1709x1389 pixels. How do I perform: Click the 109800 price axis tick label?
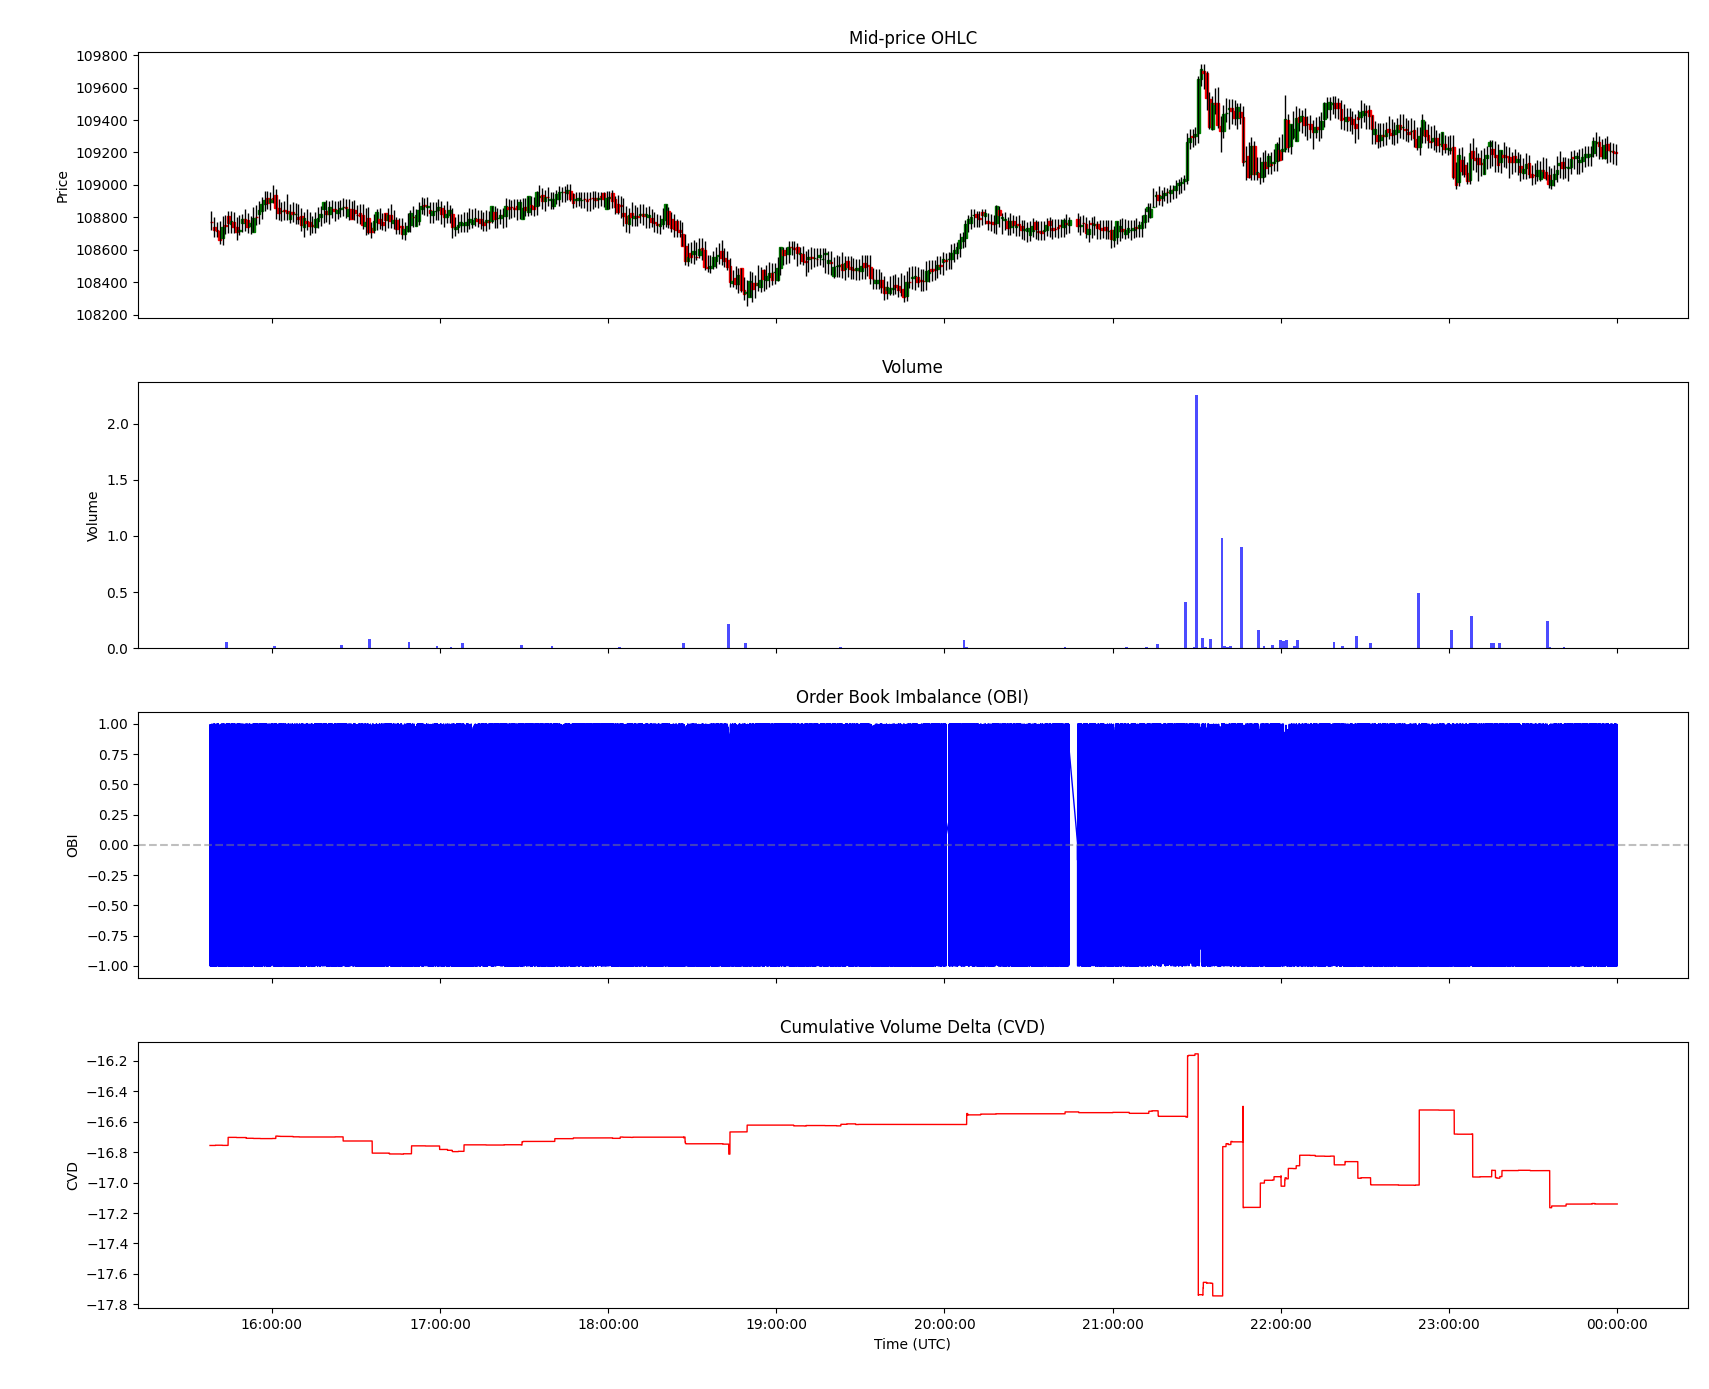tap(102, 56)
